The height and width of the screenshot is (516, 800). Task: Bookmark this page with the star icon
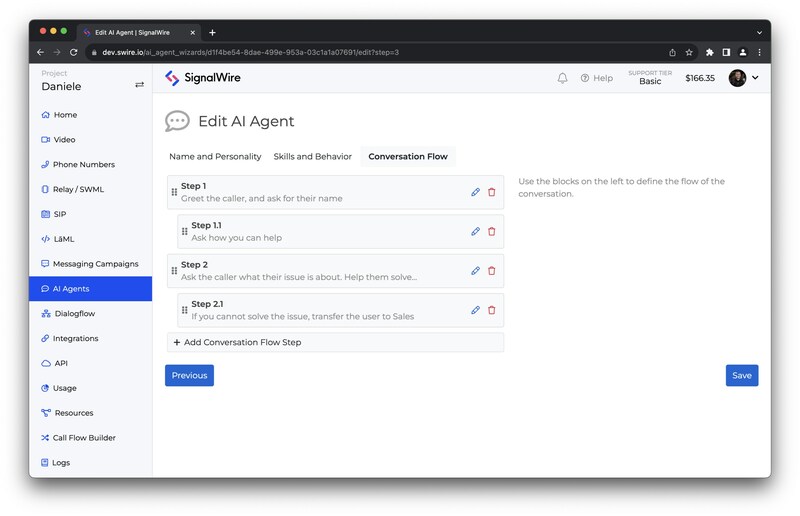click(x=689, y=52)
